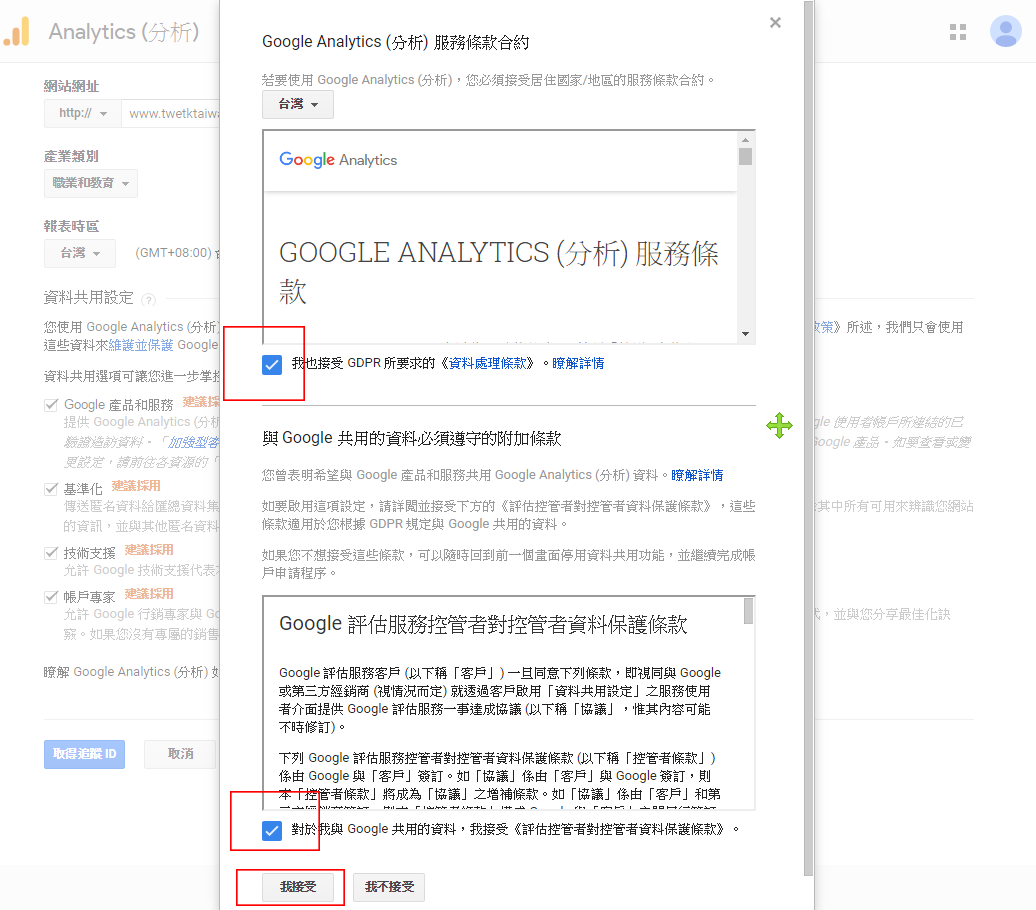This screenshot has width=1036, height=910.
Task: Toggle the GDPR 資料處理條款 acceptance checkbox
Action: tap(272, 364)
